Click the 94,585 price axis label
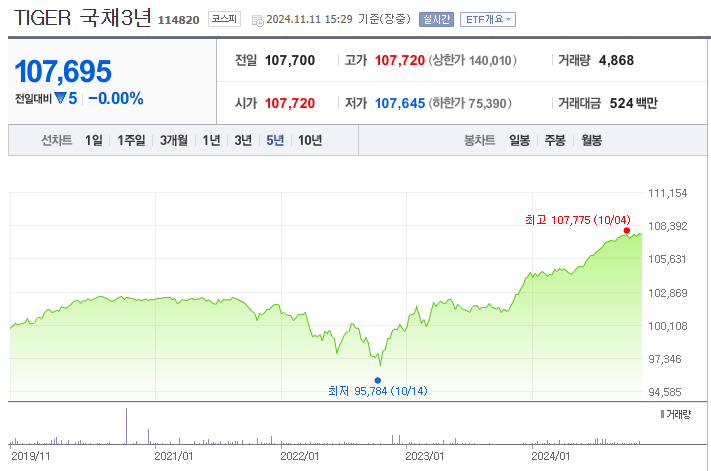 (x=665, y=393)
